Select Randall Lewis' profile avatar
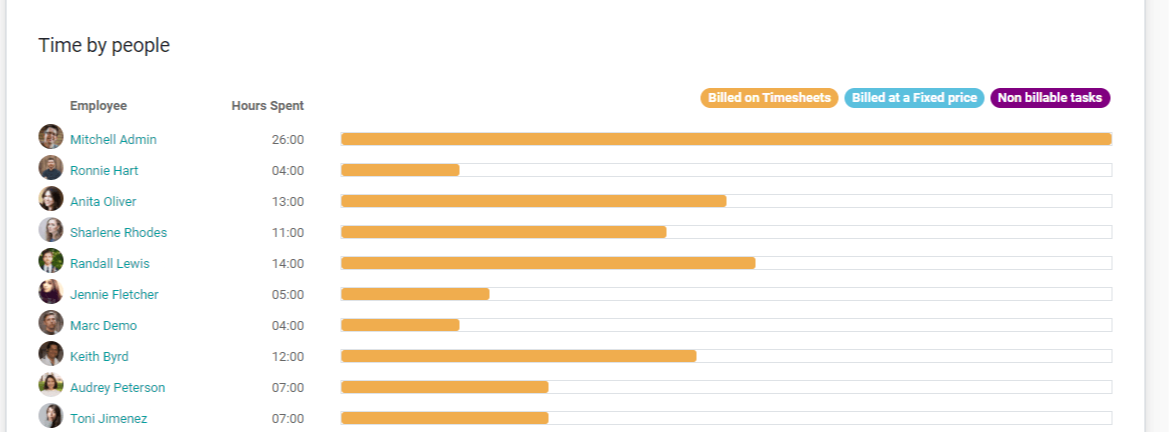The width and height of the screenshot is (1169, 432). click(51, 260)
